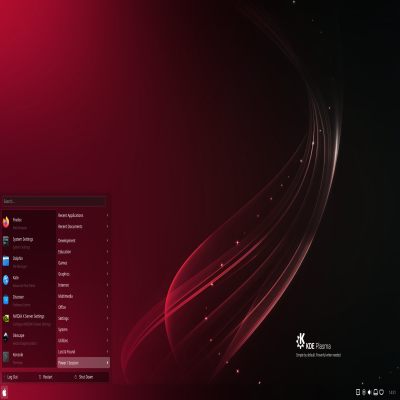Click the Restart button
Screen dimensions: 400x400
click(x=46, y=377)
